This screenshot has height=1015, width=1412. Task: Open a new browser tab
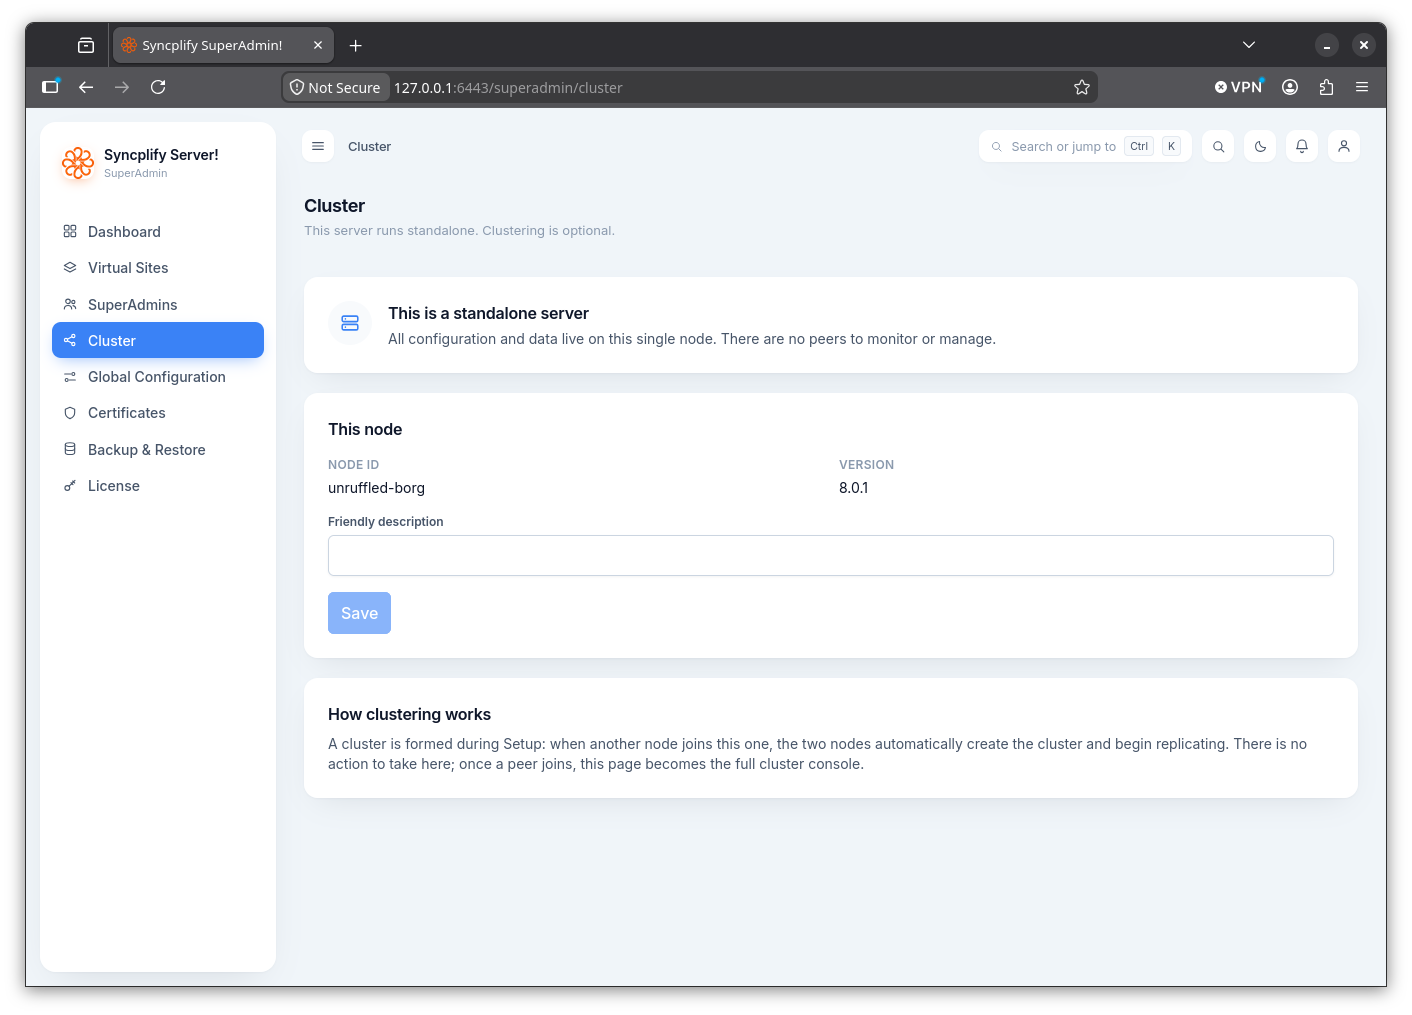pos(355,45)
